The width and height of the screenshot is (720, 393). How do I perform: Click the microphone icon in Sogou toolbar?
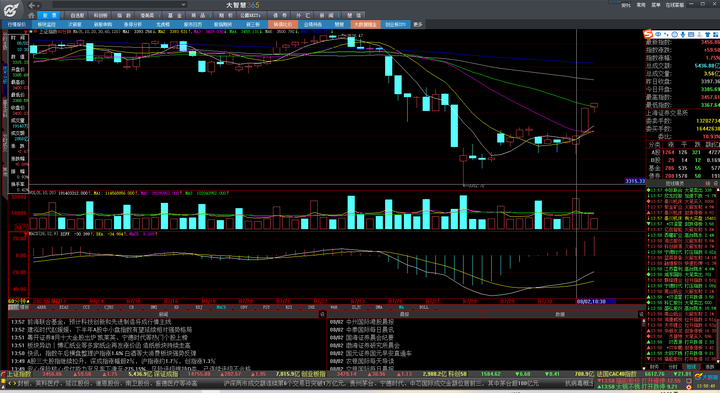[x=683, y=34]
